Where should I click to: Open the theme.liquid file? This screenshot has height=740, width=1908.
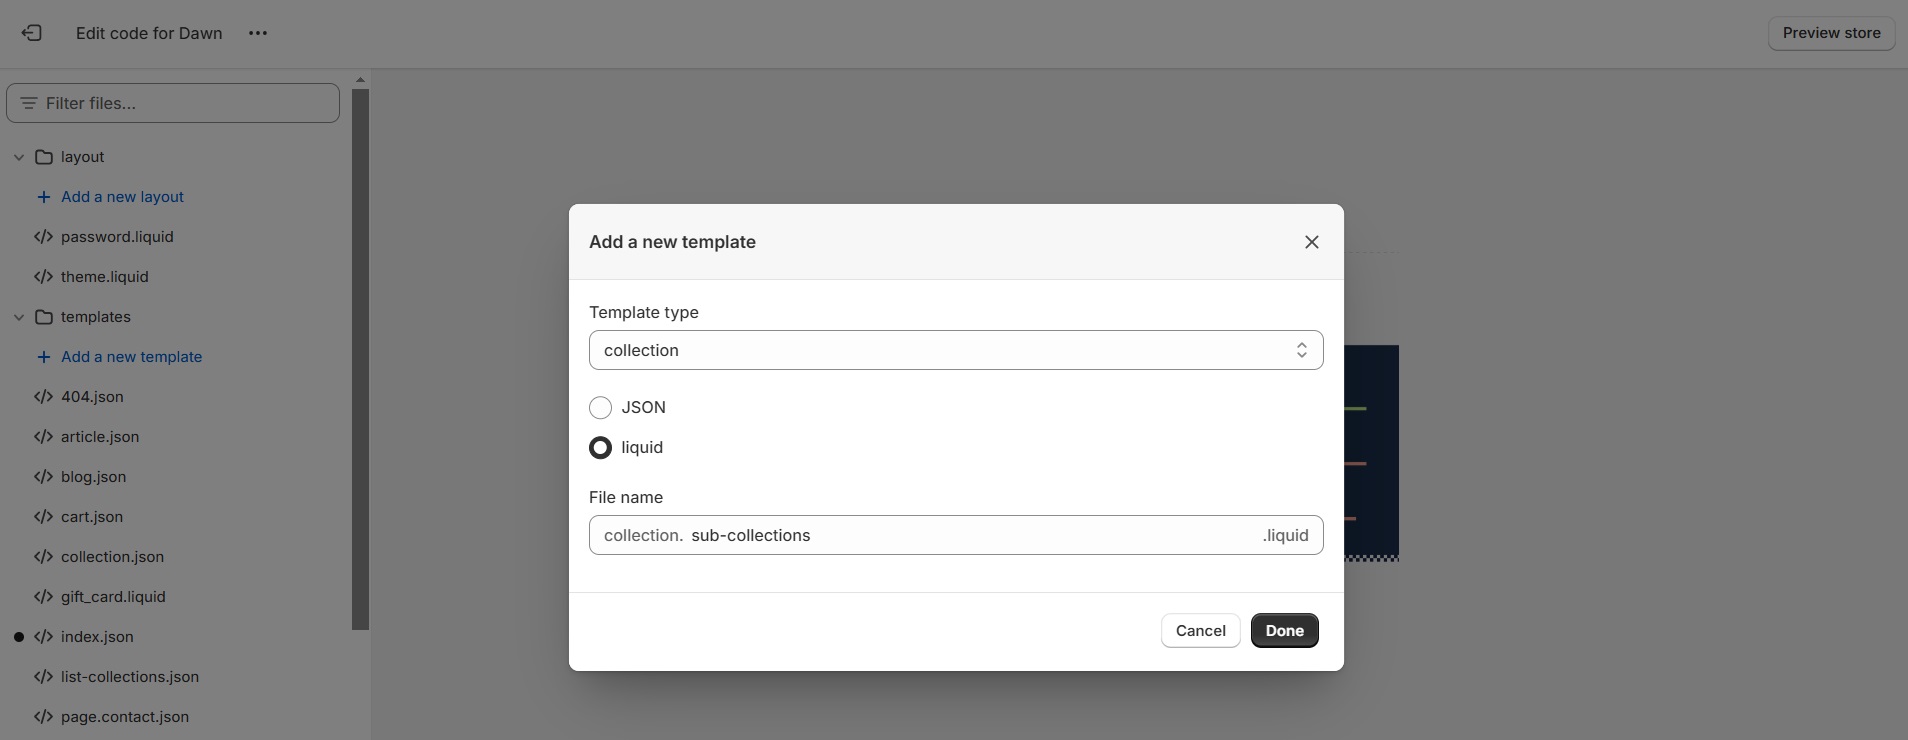(x=103, y=277)
